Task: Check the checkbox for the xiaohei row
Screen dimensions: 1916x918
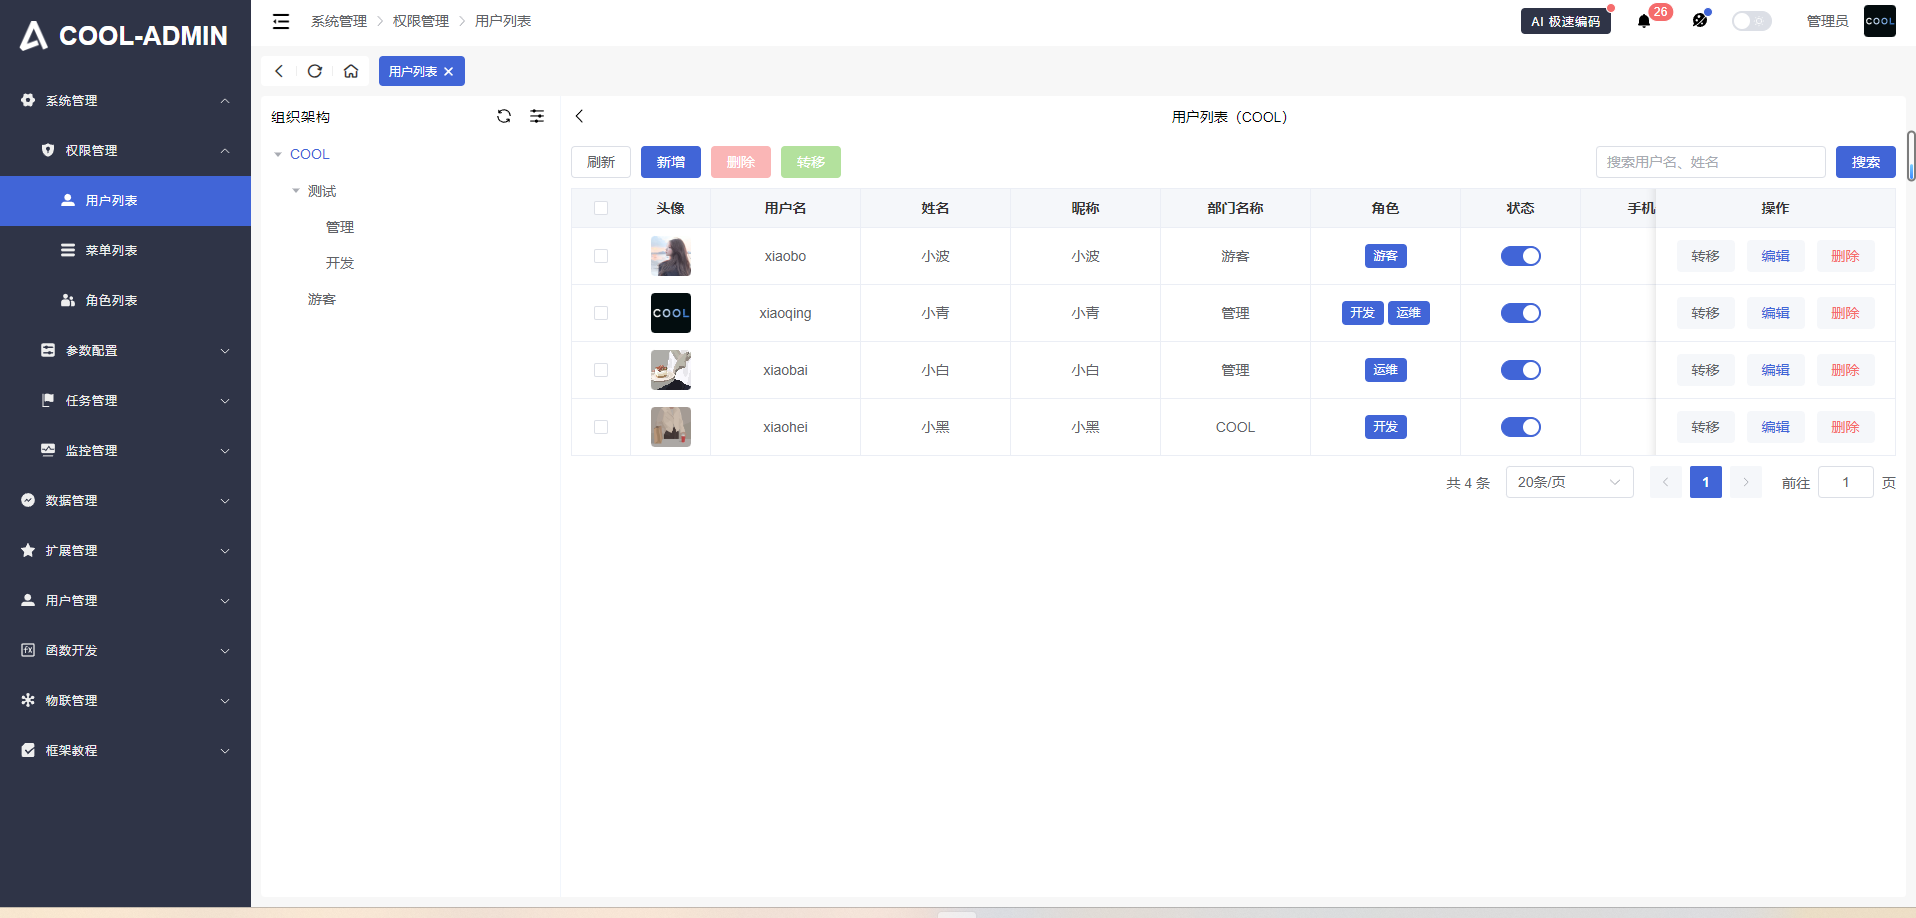Action: (601, 427)
